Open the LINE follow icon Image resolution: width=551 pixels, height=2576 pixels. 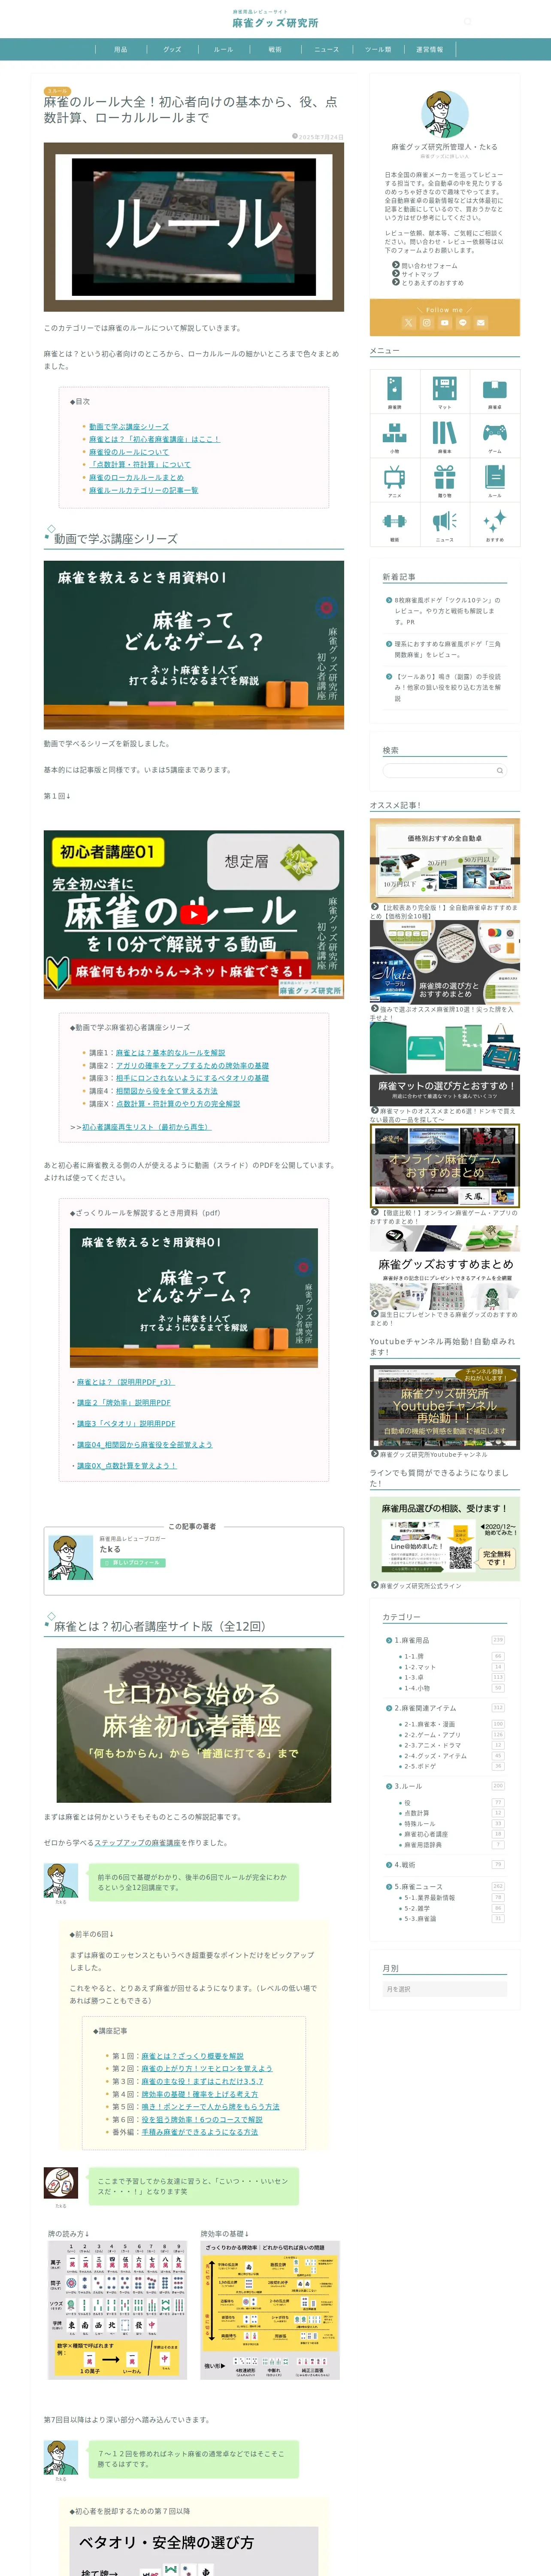(x=462, y=323)
